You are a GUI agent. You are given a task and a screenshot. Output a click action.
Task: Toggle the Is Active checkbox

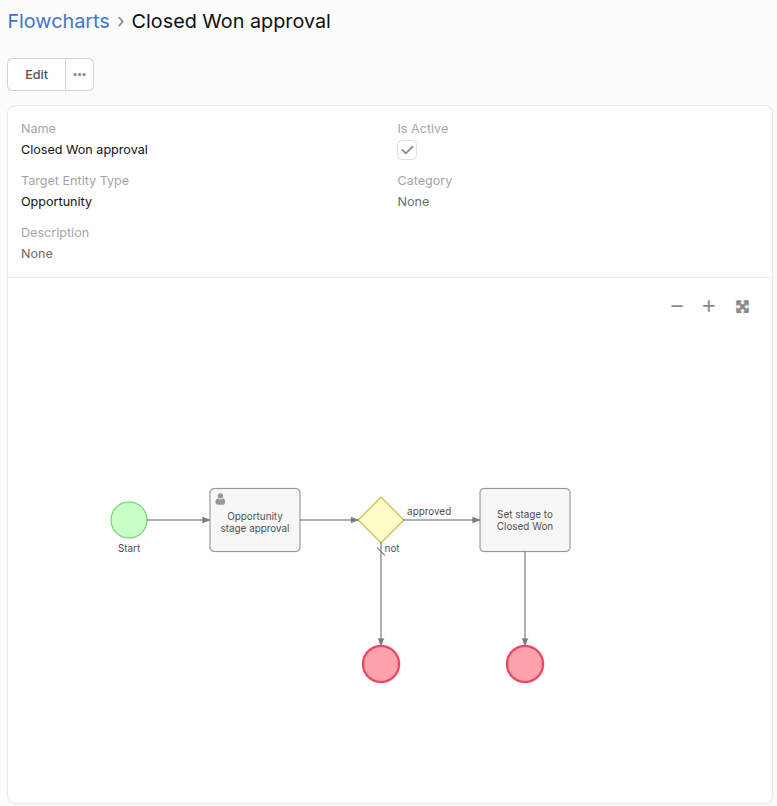407,150
